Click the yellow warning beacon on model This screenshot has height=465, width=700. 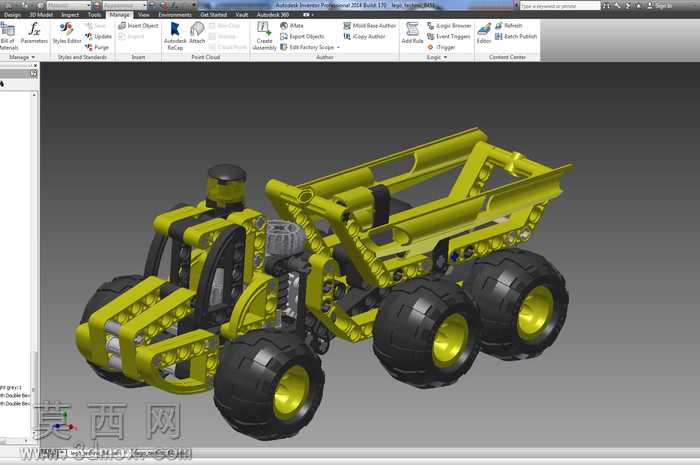tap(227, 186)
